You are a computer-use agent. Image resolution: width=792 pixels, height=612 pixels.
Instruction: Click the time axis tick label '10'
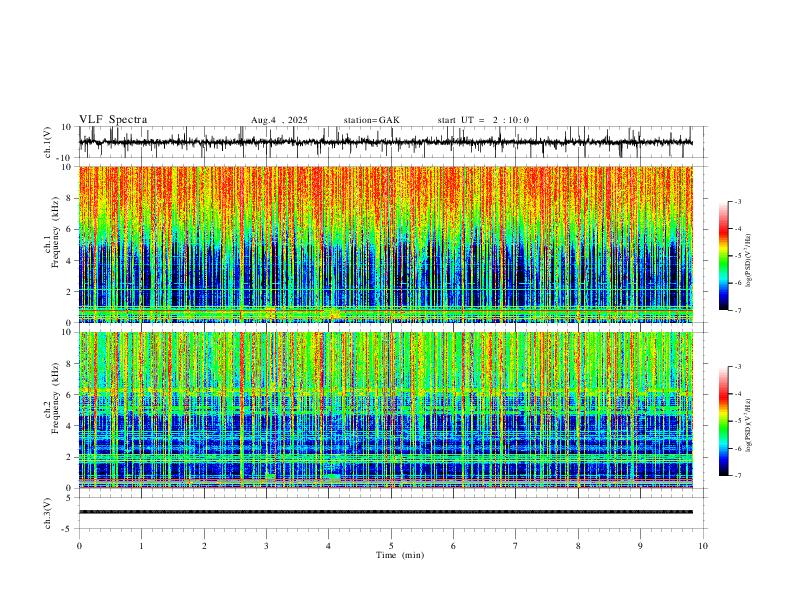click(703, 546)
